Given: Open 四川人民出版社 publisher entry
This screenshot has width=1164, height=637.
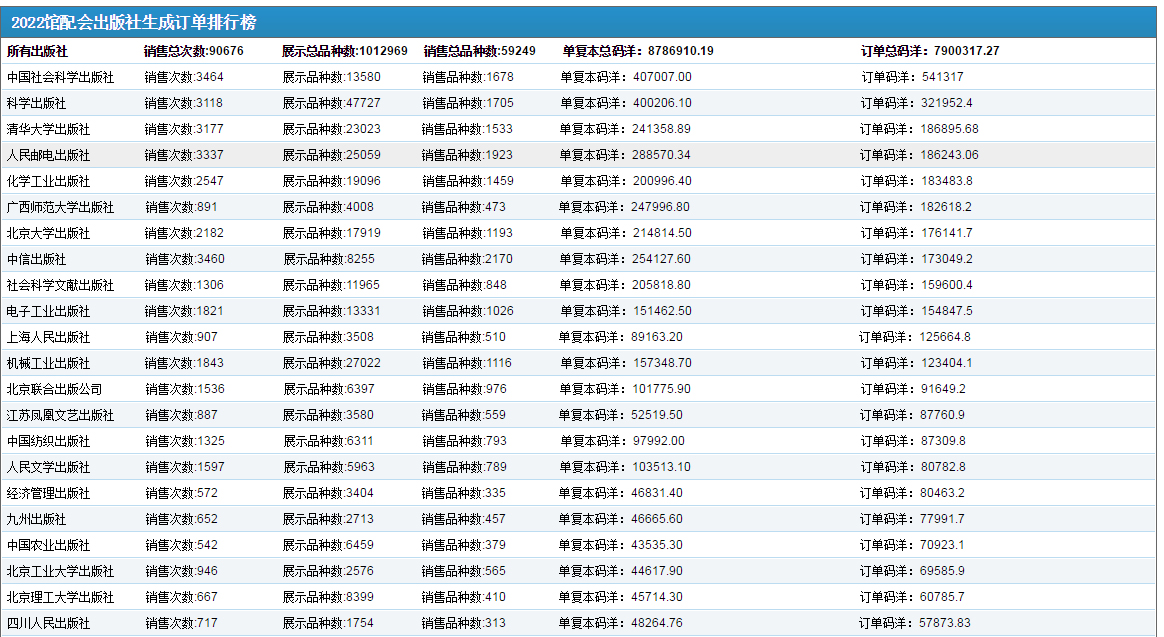Looking at the screenshot, I should [48, 623].
